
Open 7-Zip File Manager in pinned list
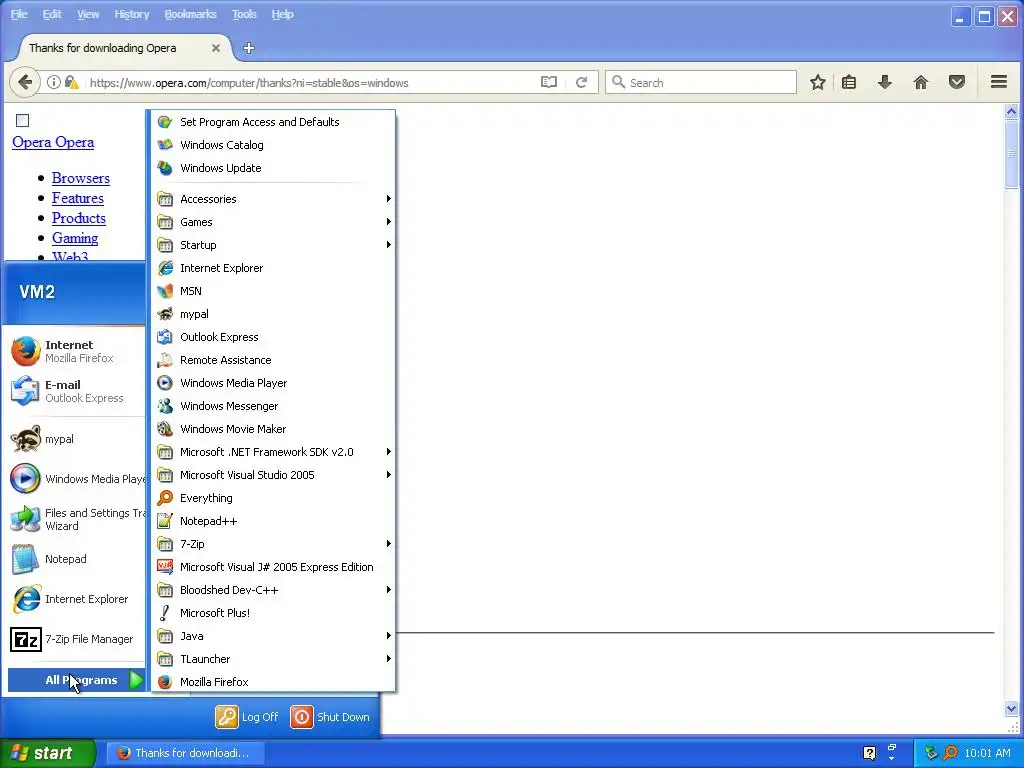[76, 639]
